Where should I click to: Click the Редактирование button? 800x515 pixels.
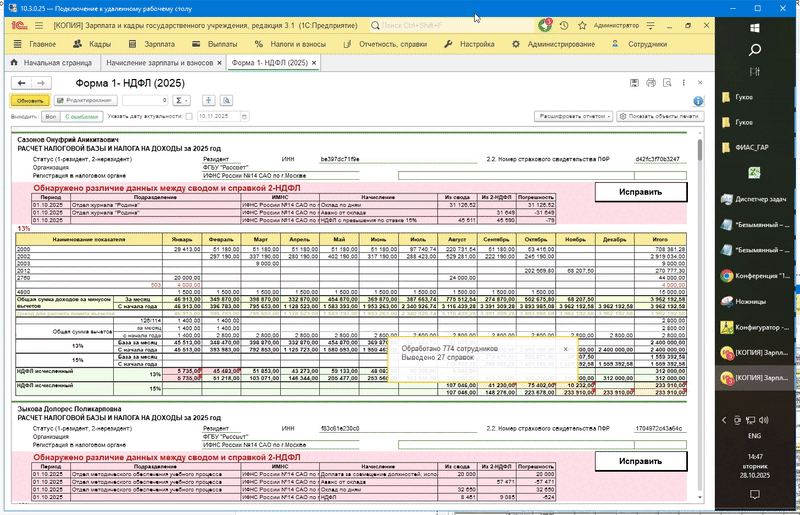point(86,101)
